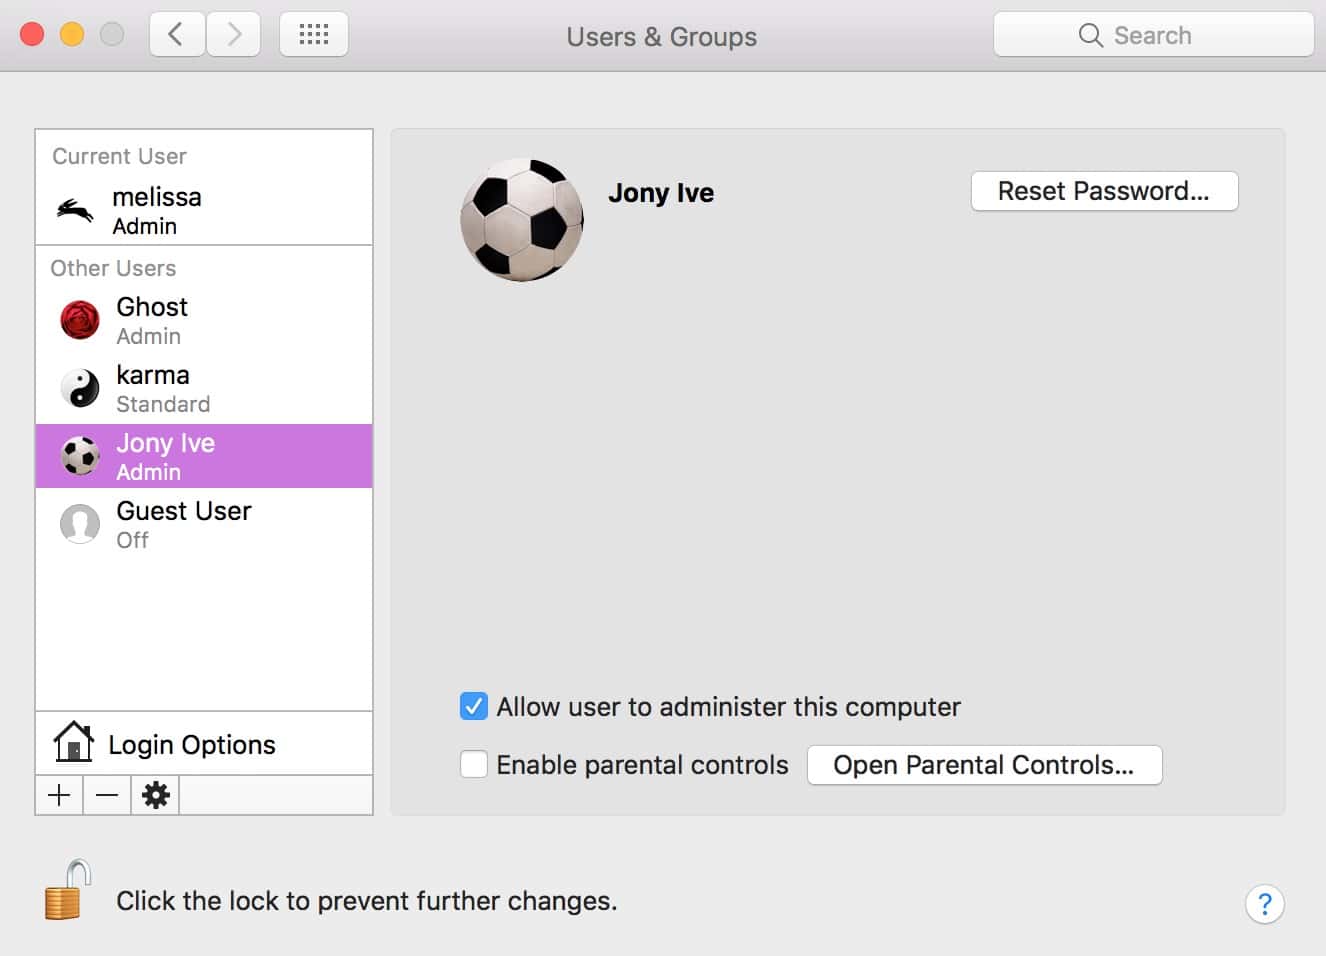Select the karma standard user
The image size is (1326, 956).
tap(204, 389)
